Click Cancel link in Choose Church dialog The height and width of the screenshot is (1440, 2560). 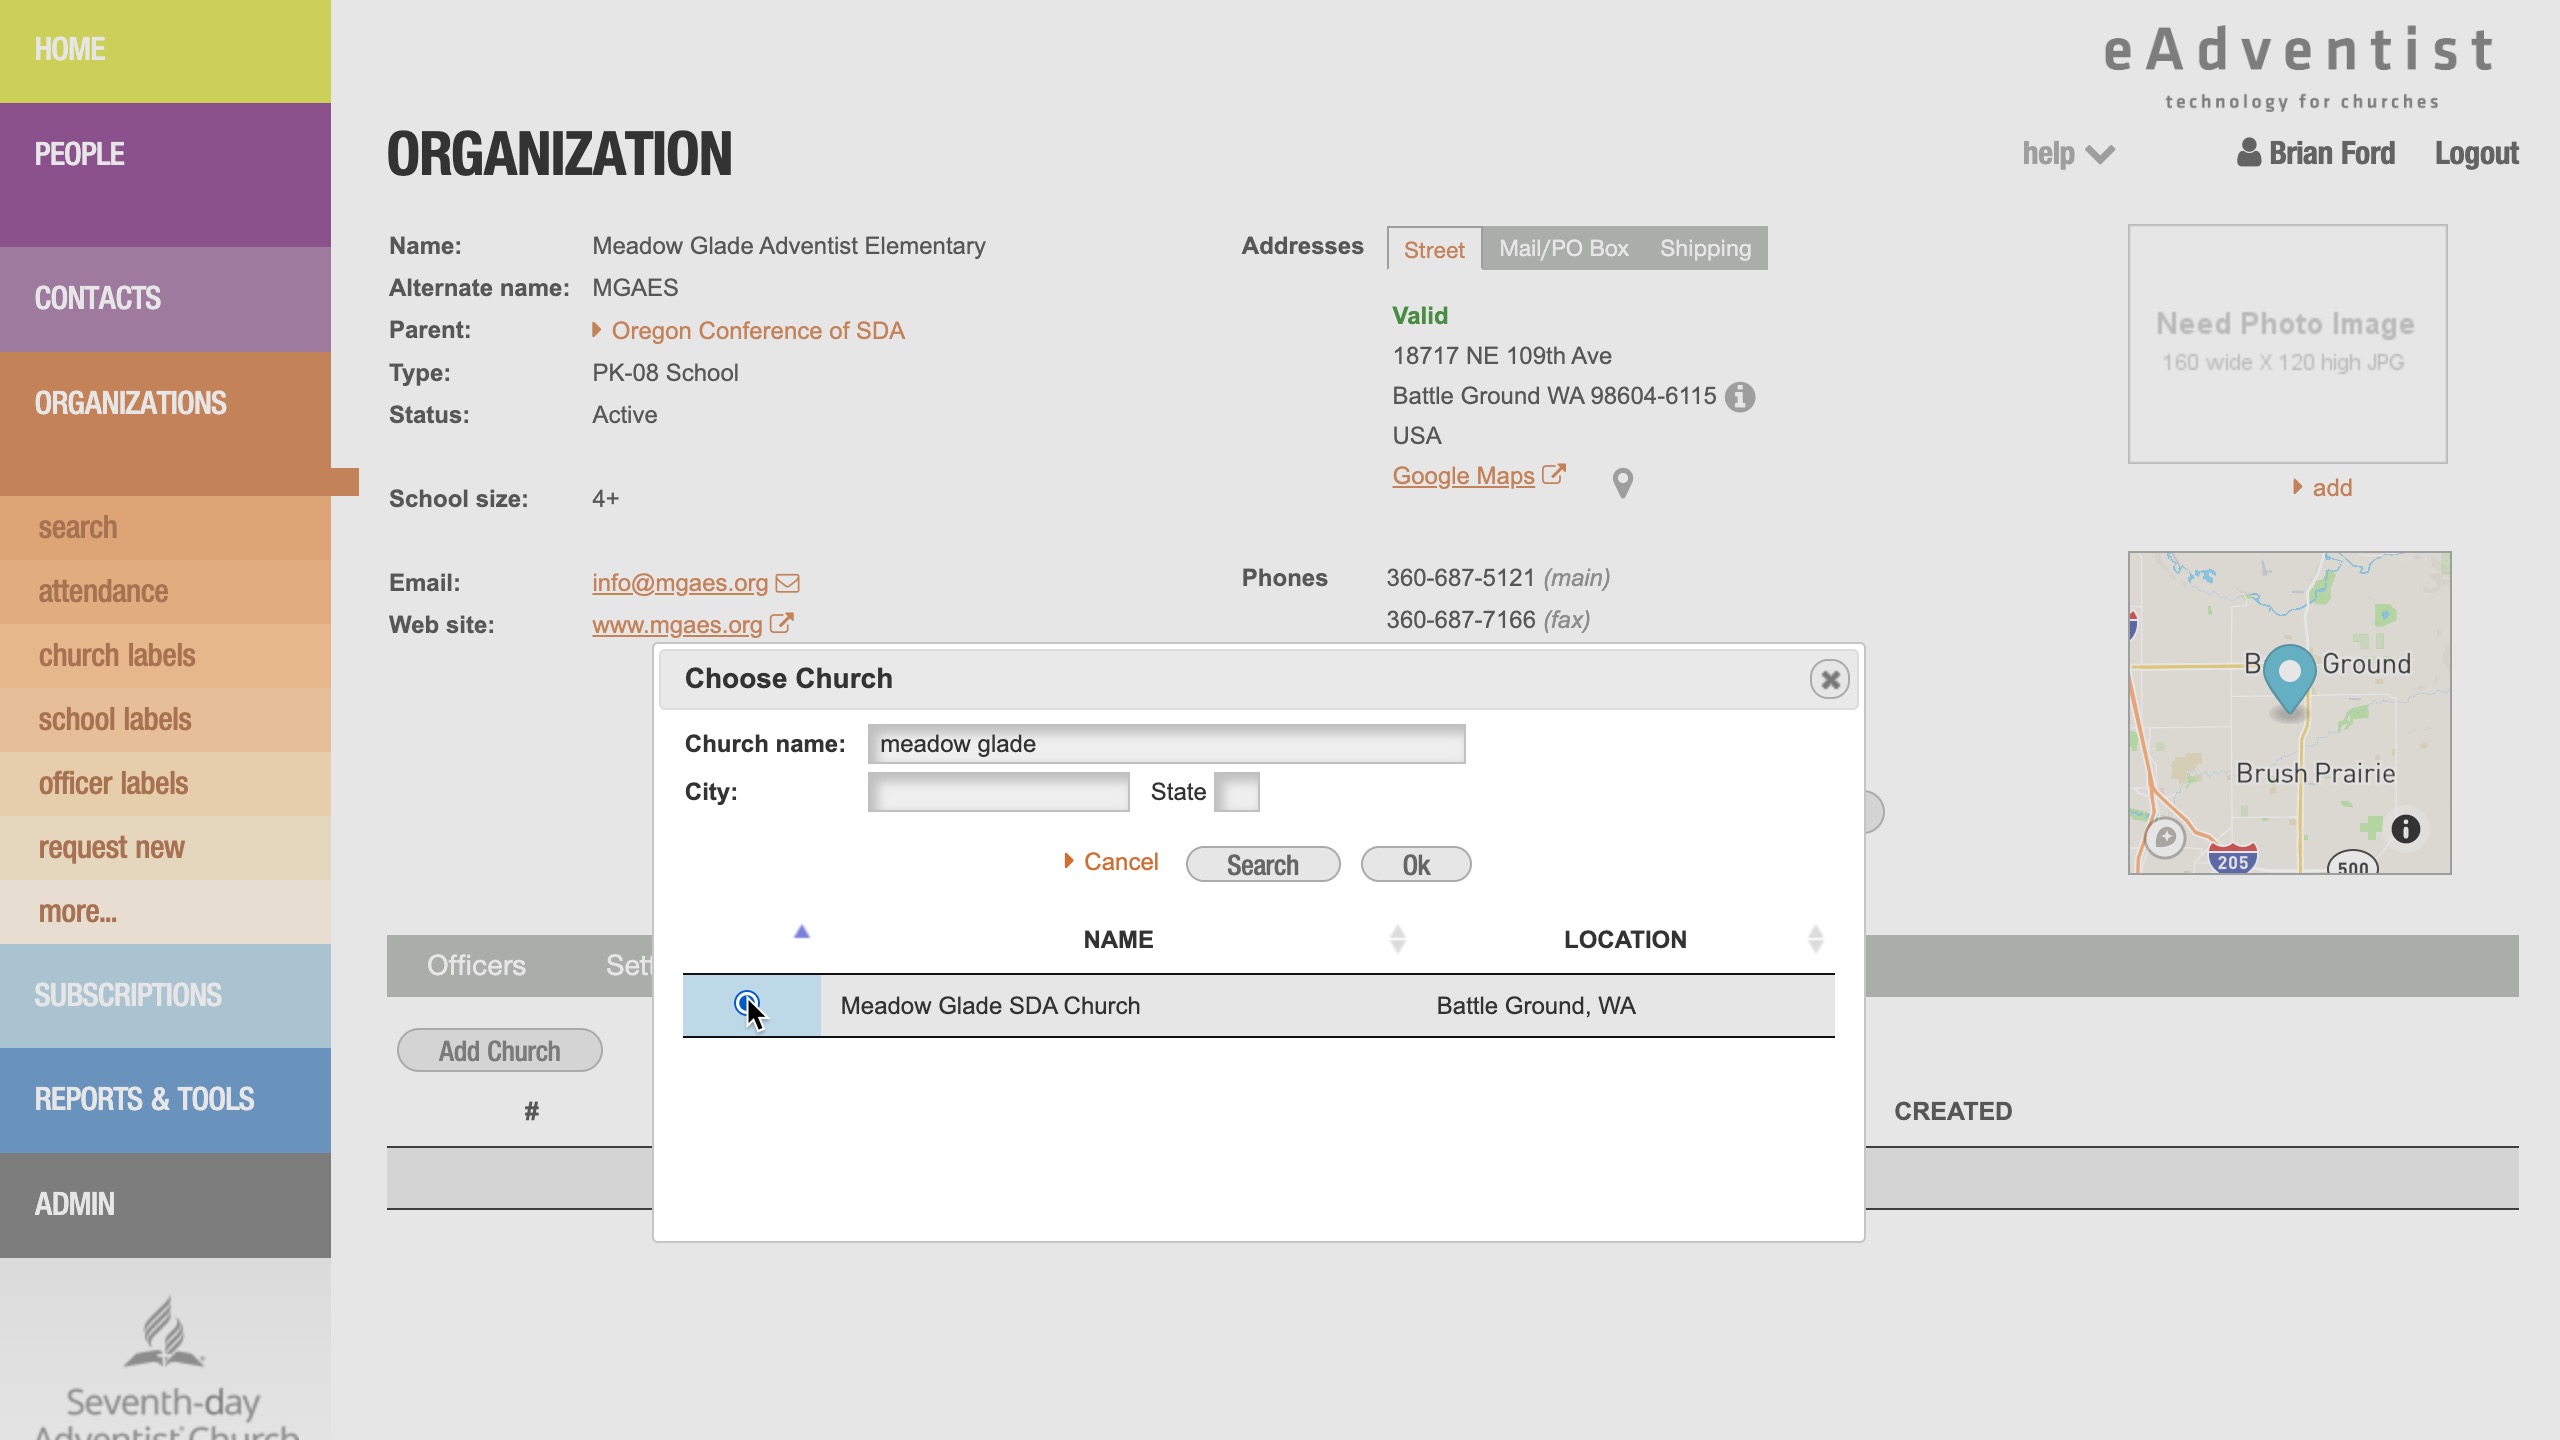(x=1119, y=862)
